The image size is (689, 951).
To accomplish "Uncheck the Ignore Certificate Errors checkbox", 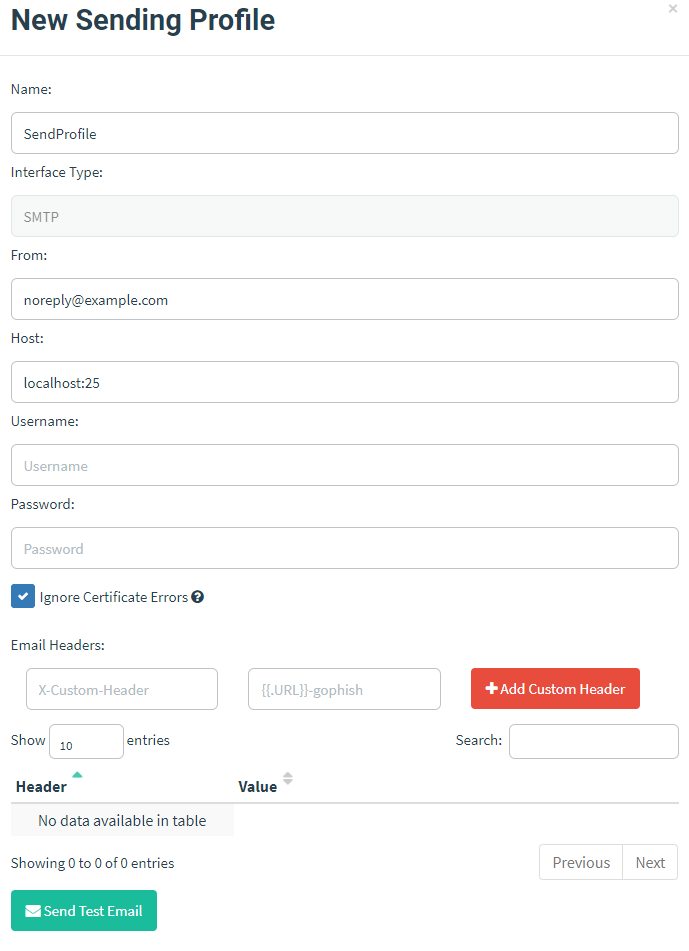I will [x=23, y=597].
